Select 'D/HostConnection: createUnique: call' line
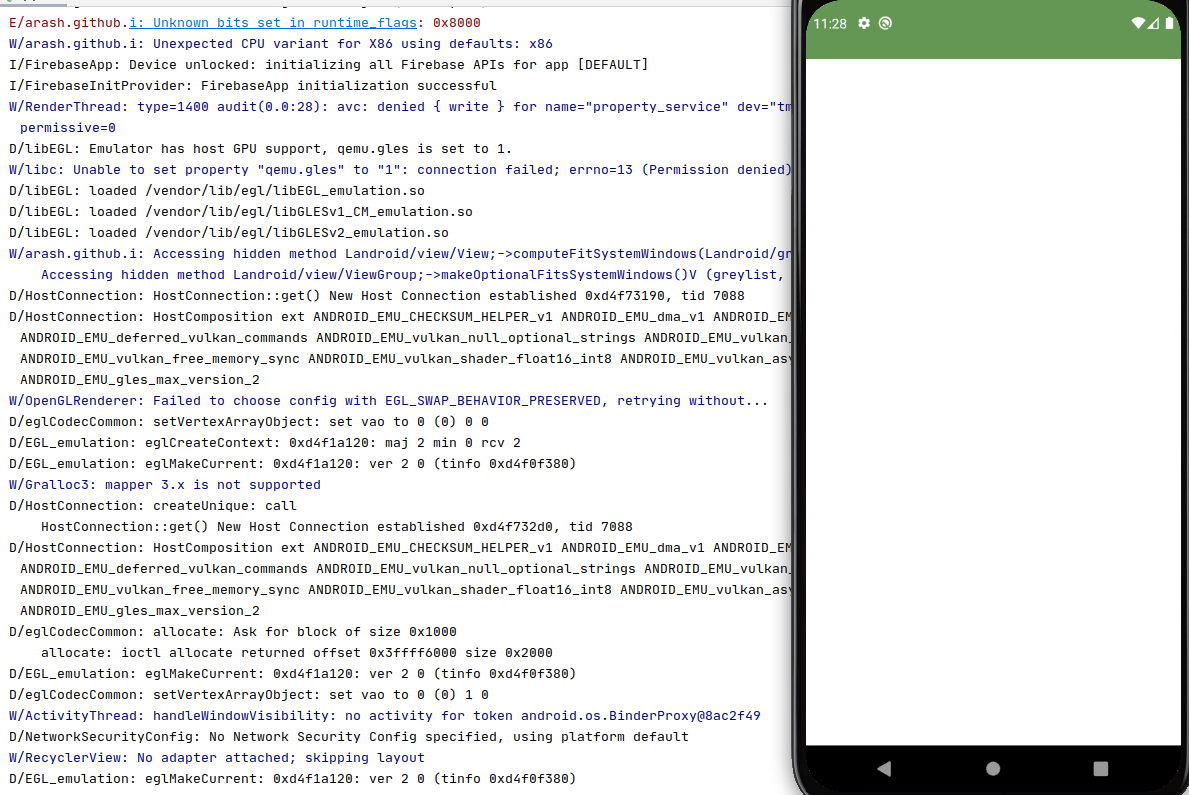Viewport: 1189px width, 795px height. (x=152, y=506)
